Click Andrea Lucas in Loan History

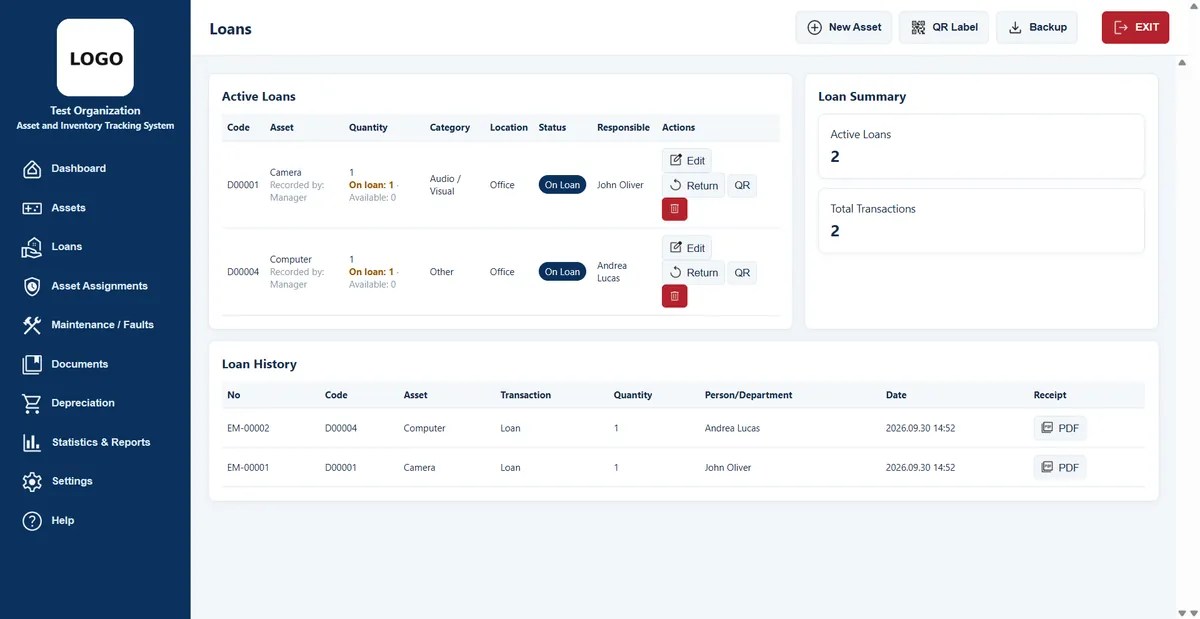click(732, 428)
